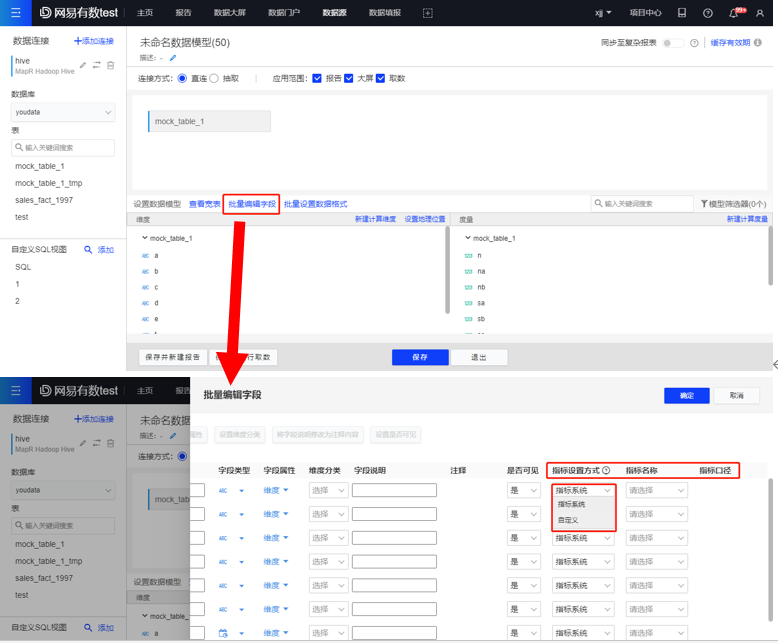Click the model filter funnel icon
The width and height of the screenshot is (778, 643).
705,204
